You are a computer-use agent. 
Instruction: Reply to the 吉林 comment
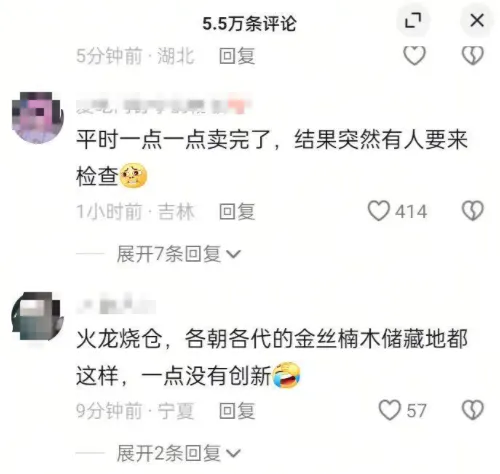click(x=237, y=212)
